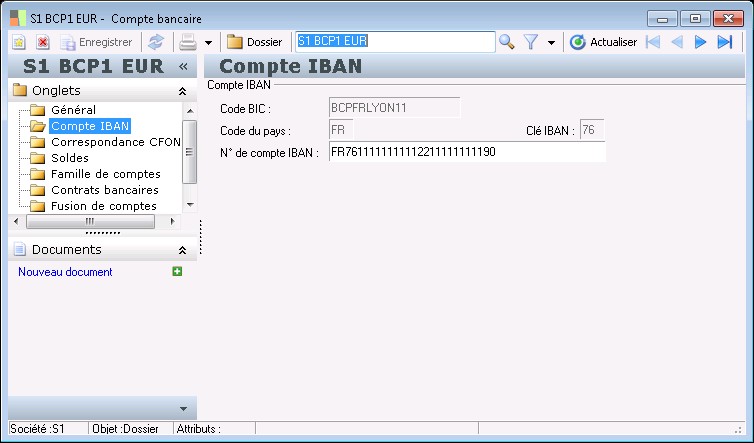754x443 pixels.
Task: Collapse the left sidebar with double chevron
Action: [x=183, y=66]
